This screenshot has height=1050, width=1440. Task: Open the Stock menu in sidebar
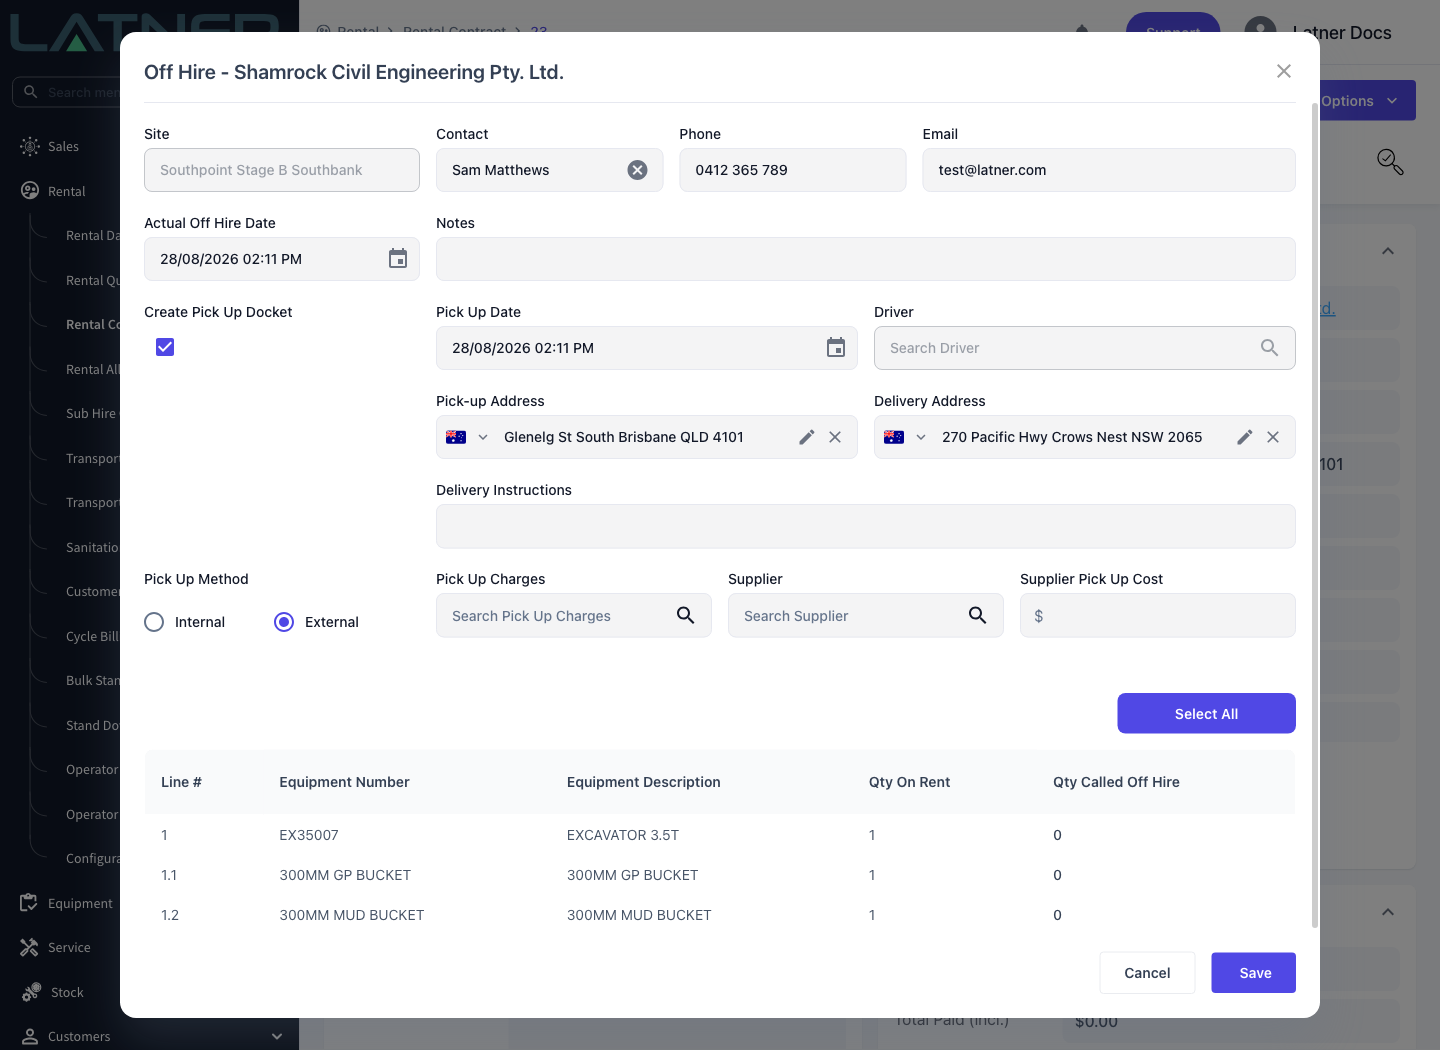click(67, 992)
